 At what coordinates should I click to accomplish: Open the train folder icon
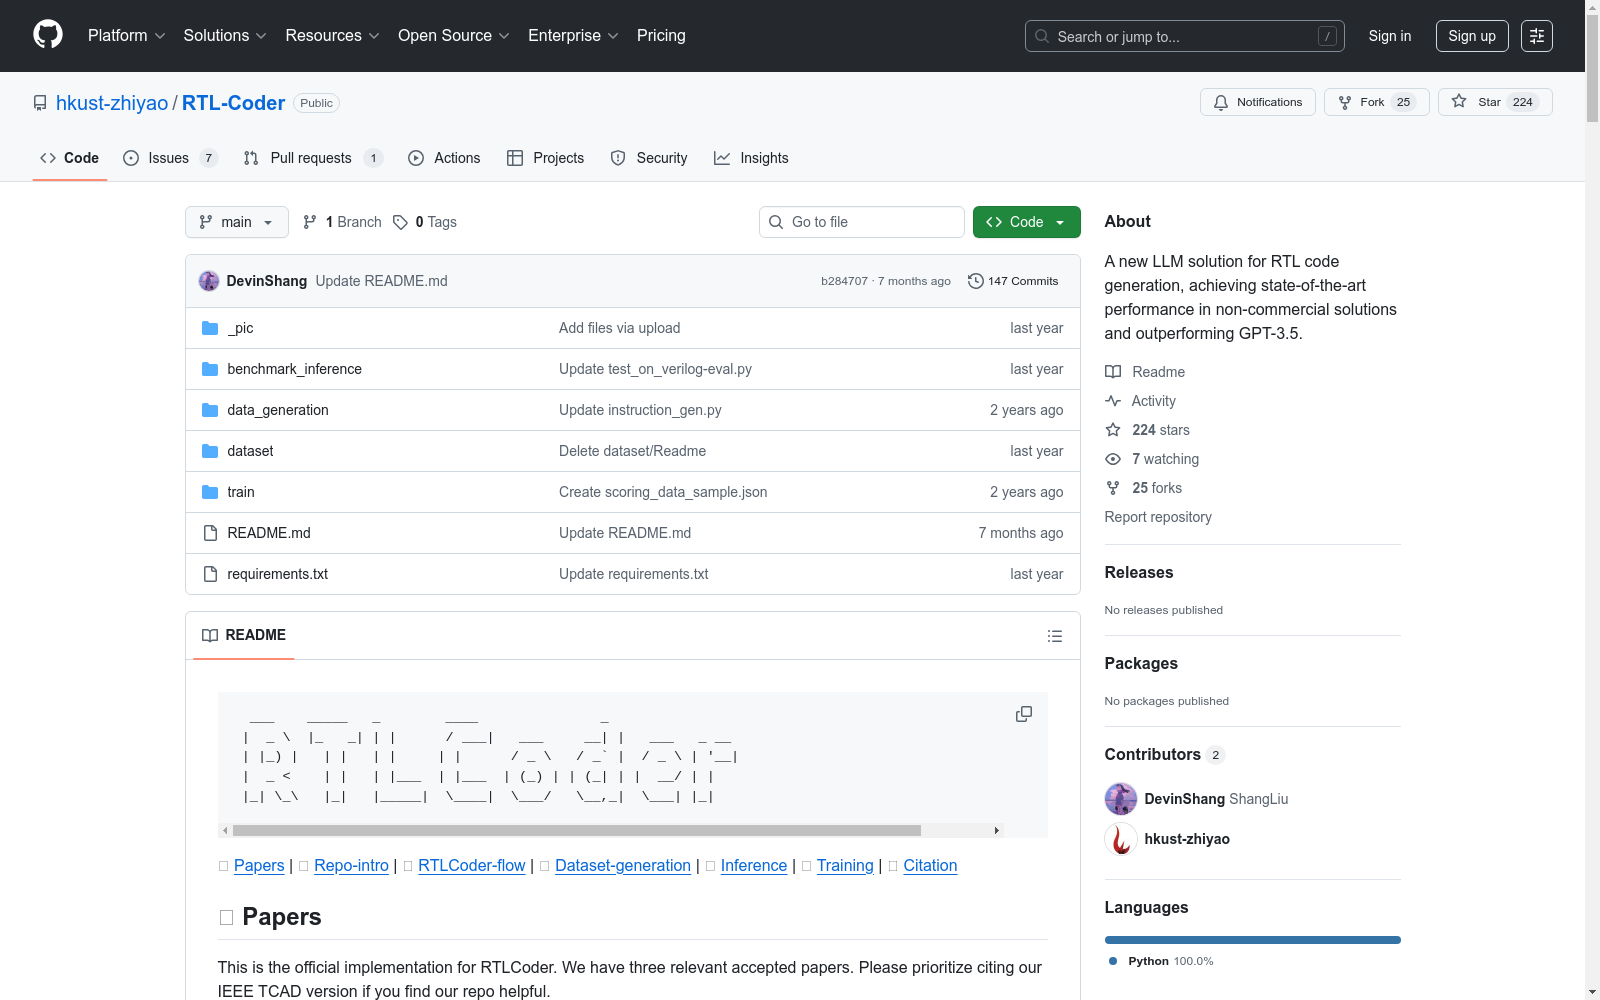point(210,492)
